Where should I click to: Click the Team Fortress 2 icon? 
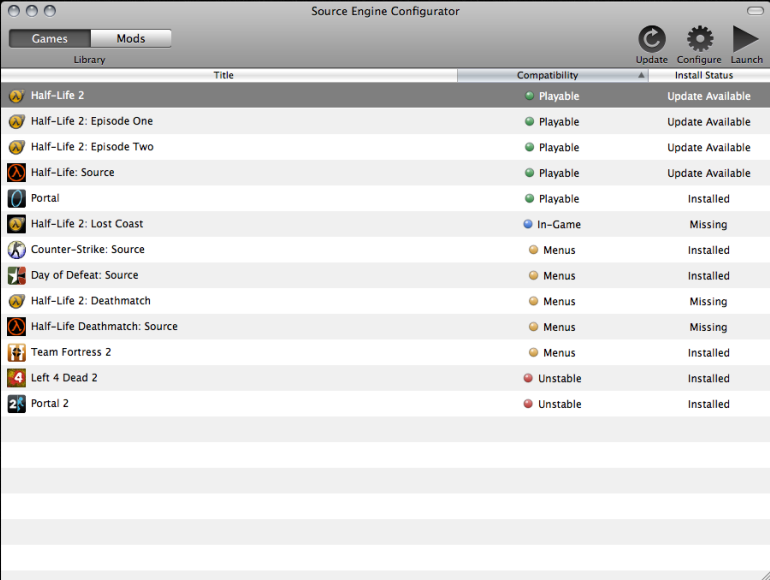point(16,352)
